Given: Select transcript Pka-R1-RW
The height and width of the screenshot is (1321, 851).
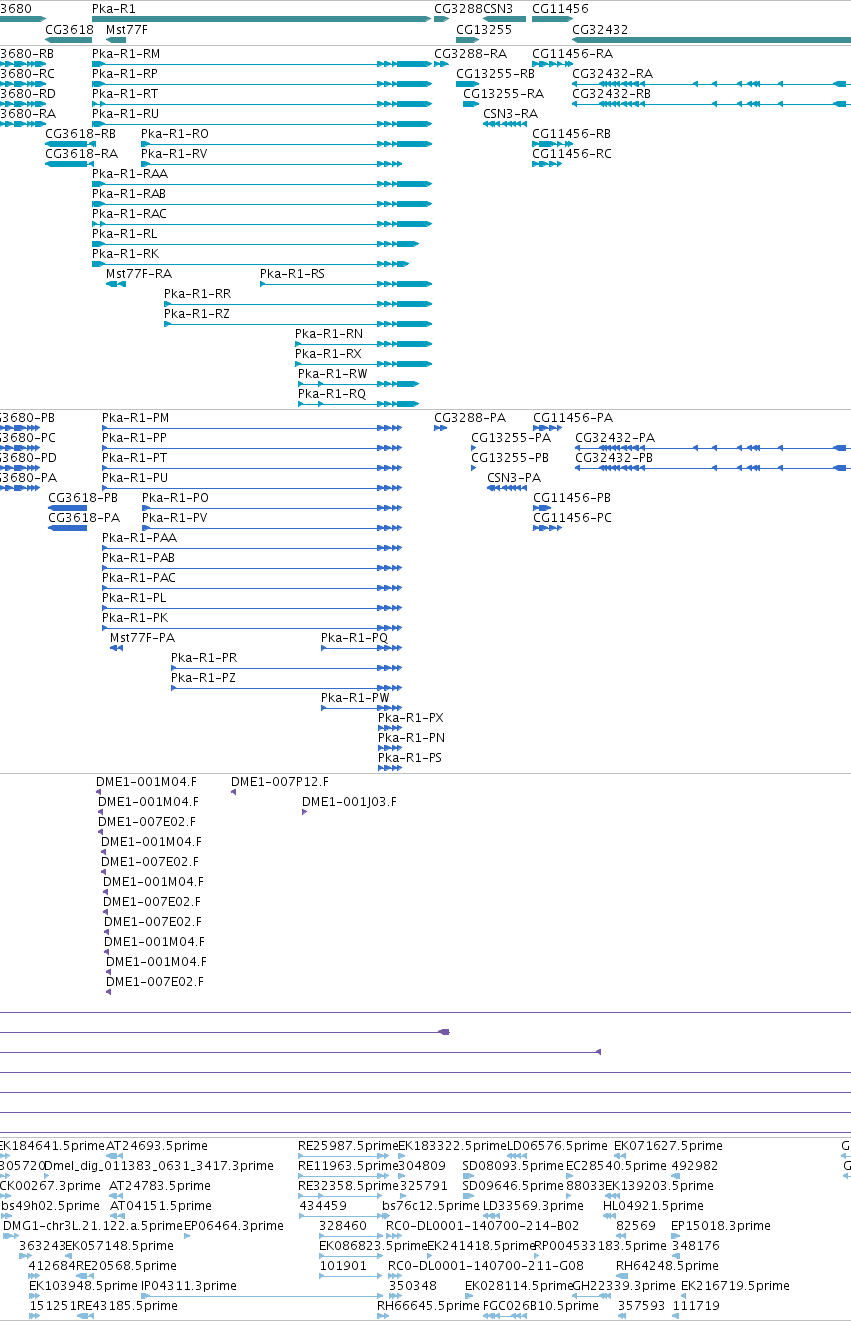Looking at the screenshot, I should [x=333, y=374].
